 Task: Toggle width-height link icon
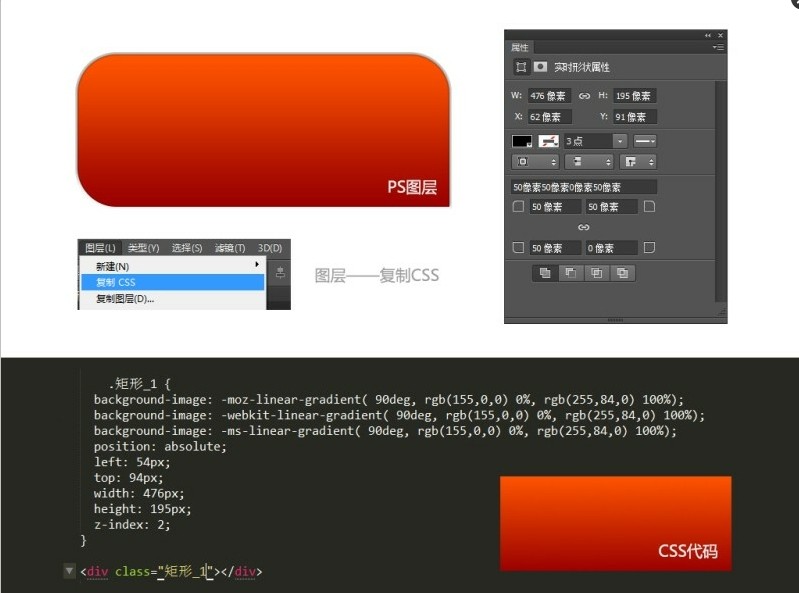pyautogui.click(x=584, y=96)
